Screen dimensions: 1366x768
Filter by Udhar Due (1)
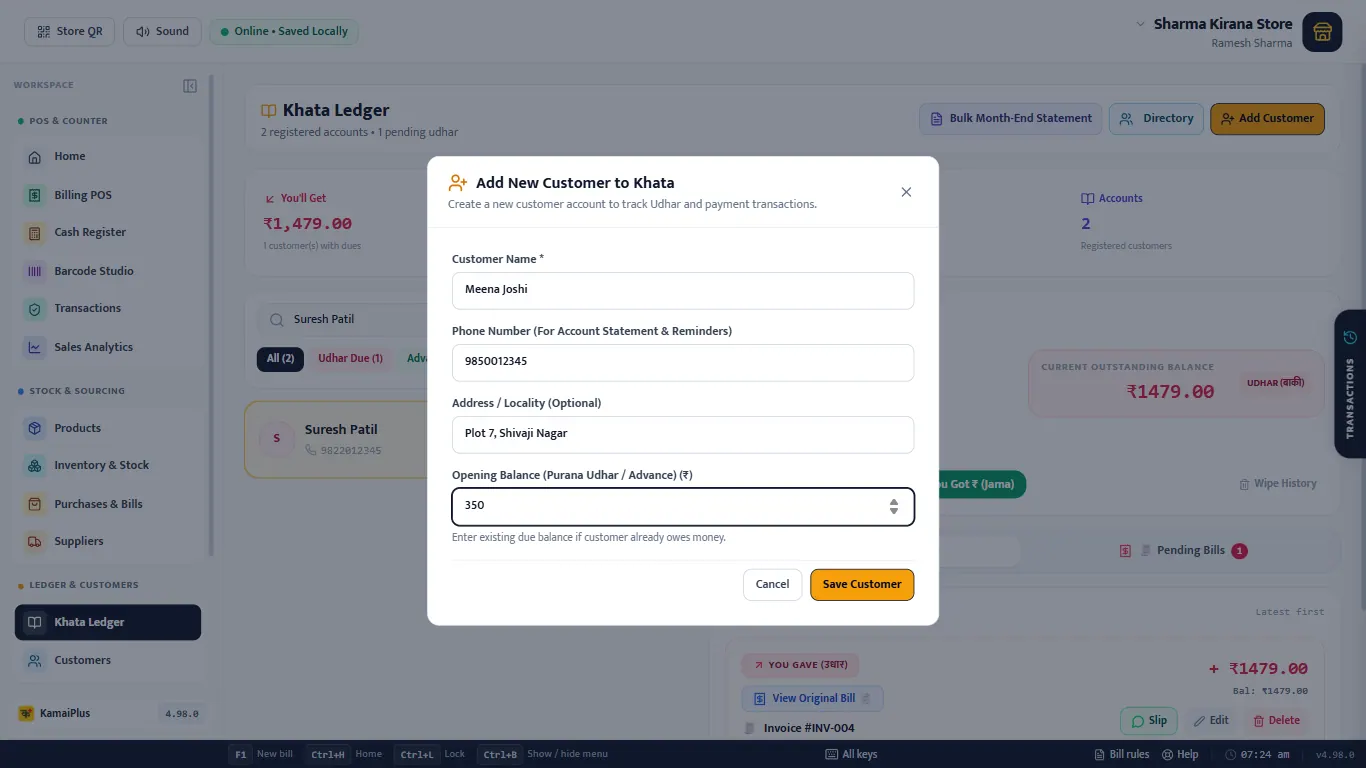[x=350, y=359]
